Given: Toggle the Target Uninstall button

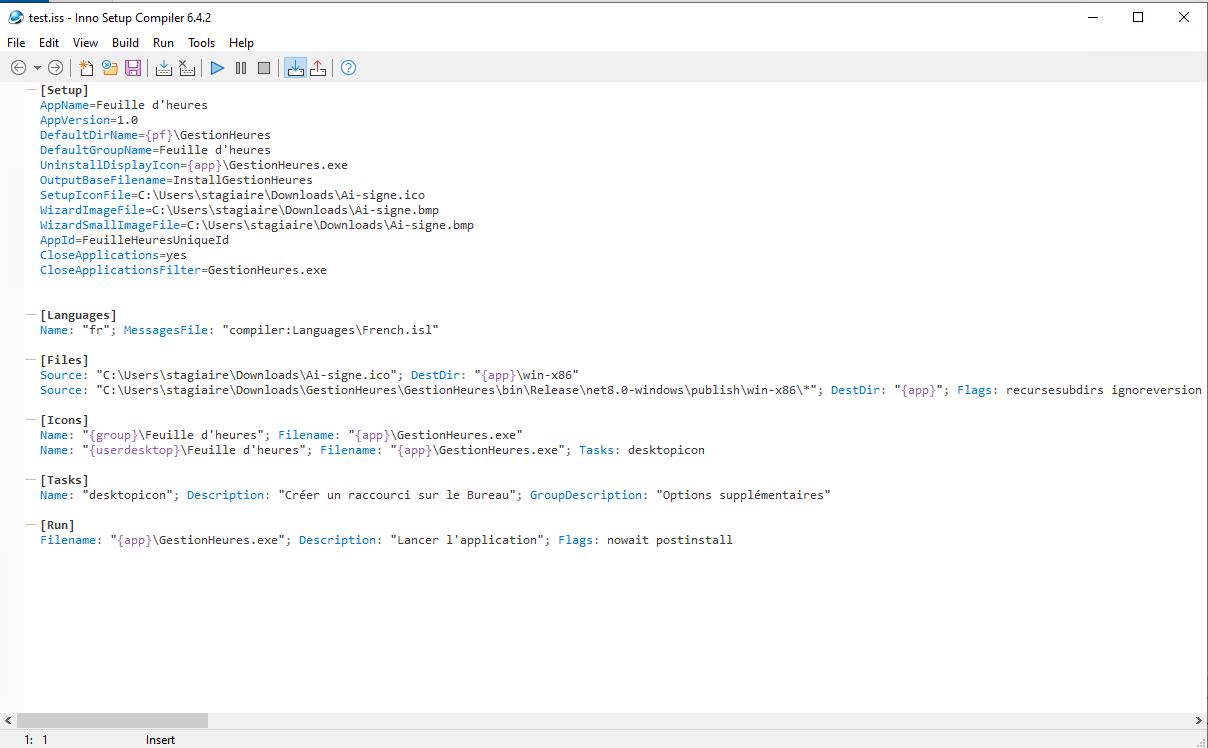Looking at the screenshot, I should tap(318, 68).
